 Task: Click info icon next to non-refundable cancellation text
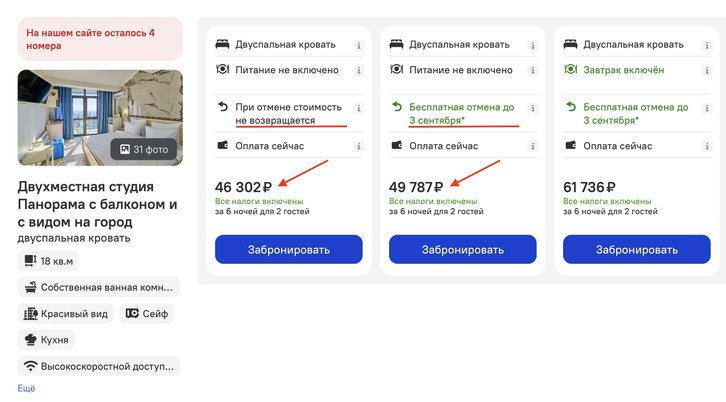(x=359, y=107)
